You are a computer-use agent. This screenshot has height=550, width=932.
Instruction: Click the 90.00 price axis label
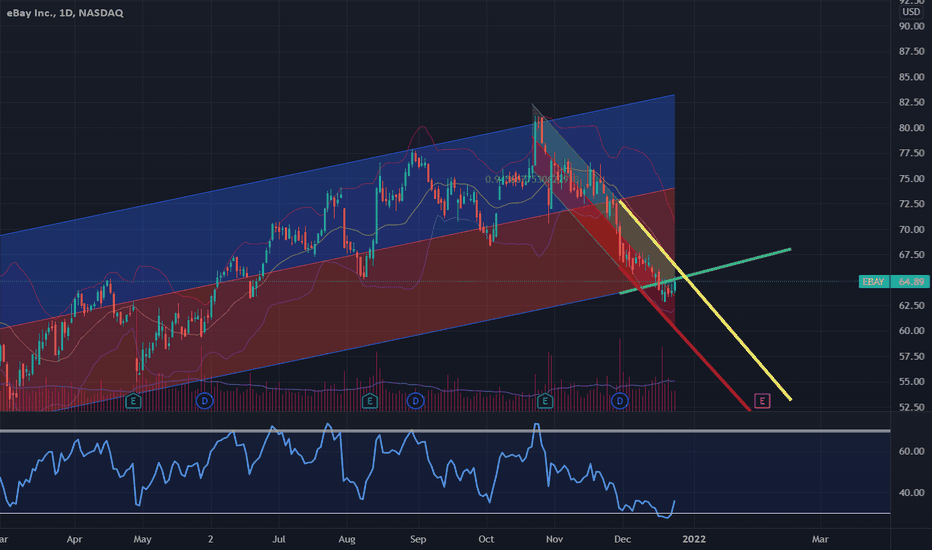click(911, 26)
